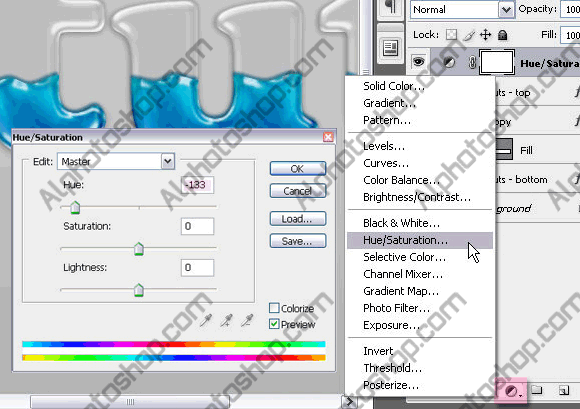Click the Hue/Saturation adjustment layer icon
This screenshot has width=580, height=409.
[449, 62]
